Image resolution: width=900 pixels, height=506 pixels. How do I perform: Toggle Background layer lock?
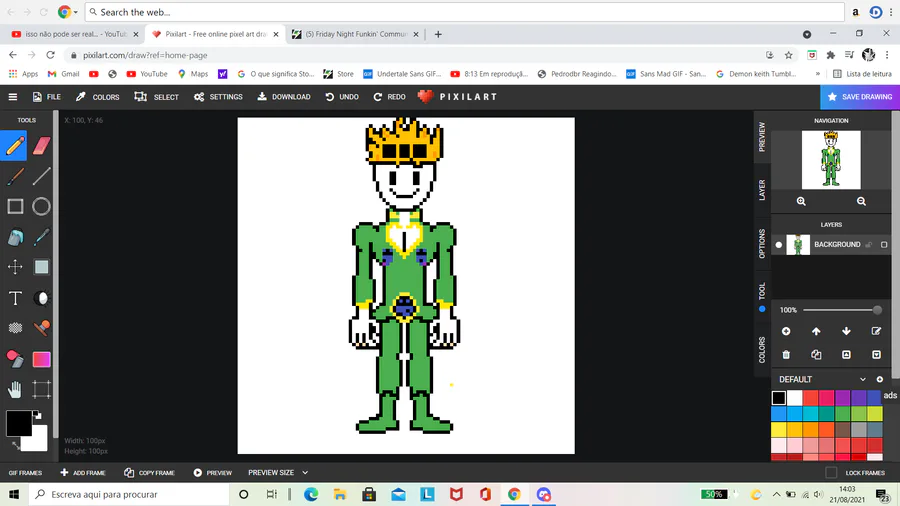point(869,244)
